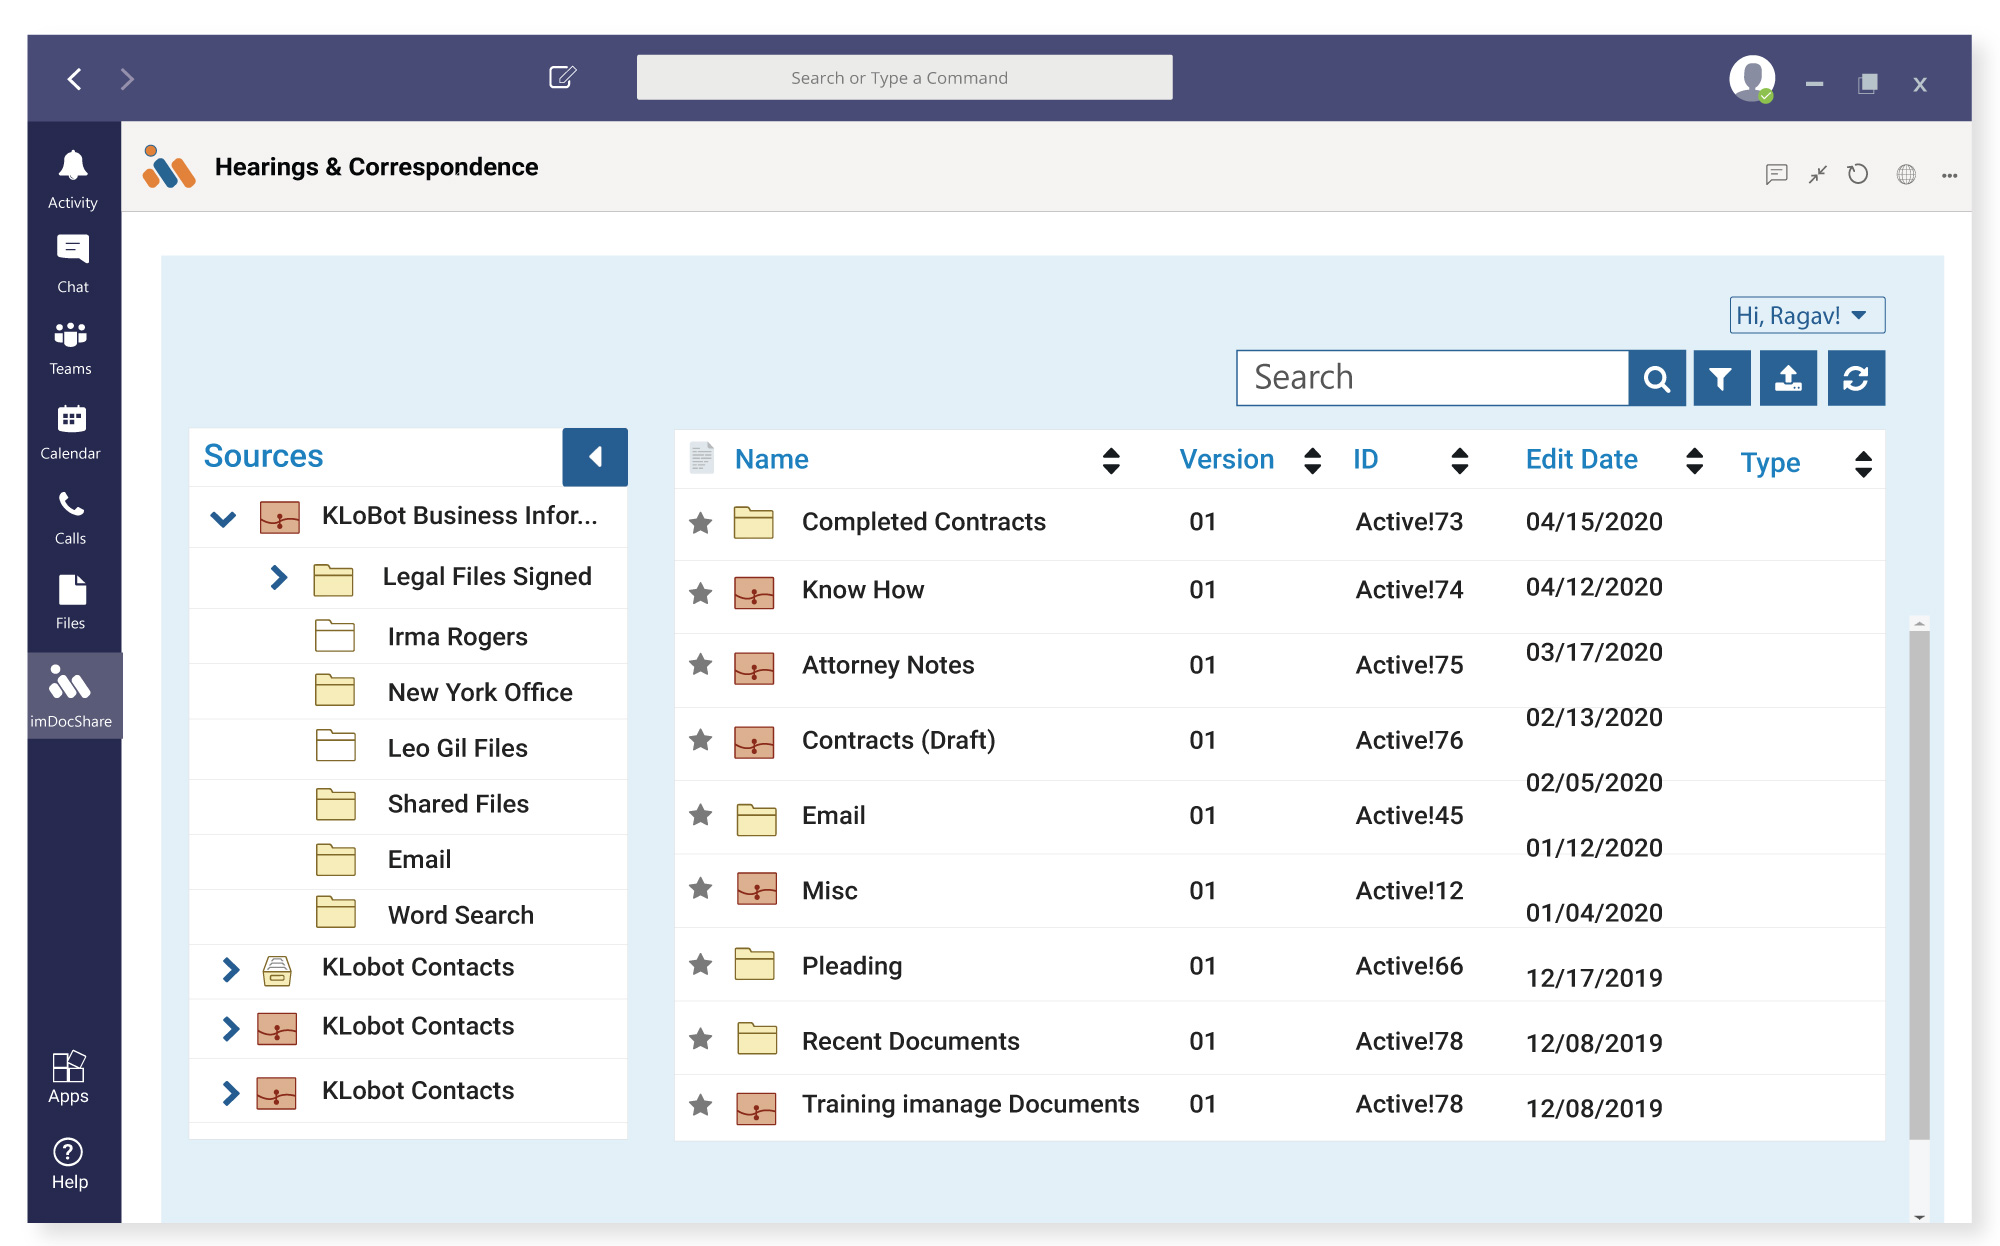The image size is (2000, 1246).
Task: Click the magnifier search button
Action: pos(1657,378)
